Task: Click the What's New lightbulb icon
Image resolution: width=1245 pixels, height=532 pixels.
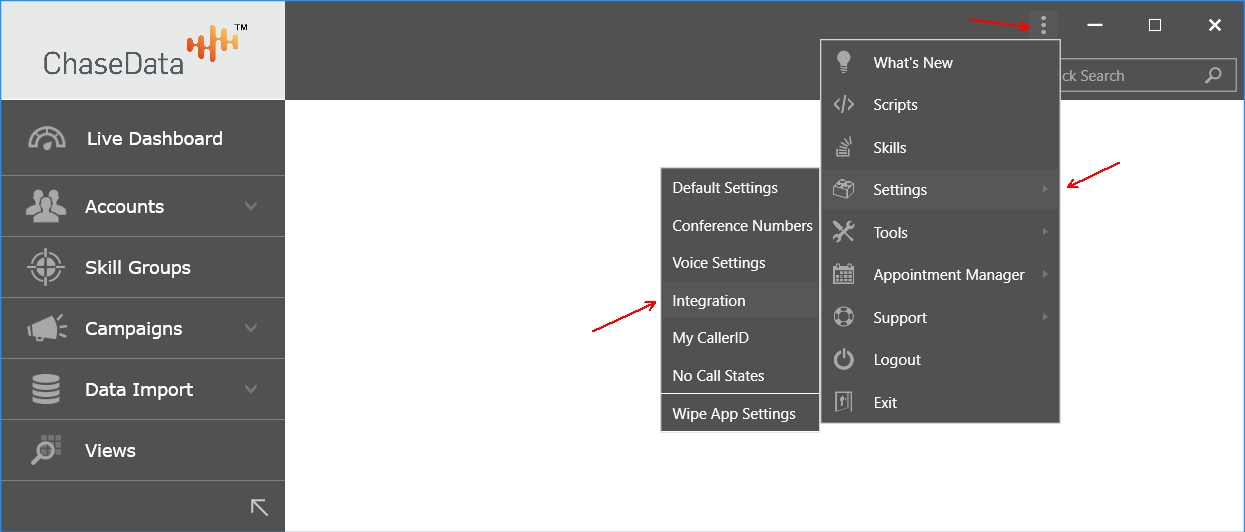Action: pos(844,62)
